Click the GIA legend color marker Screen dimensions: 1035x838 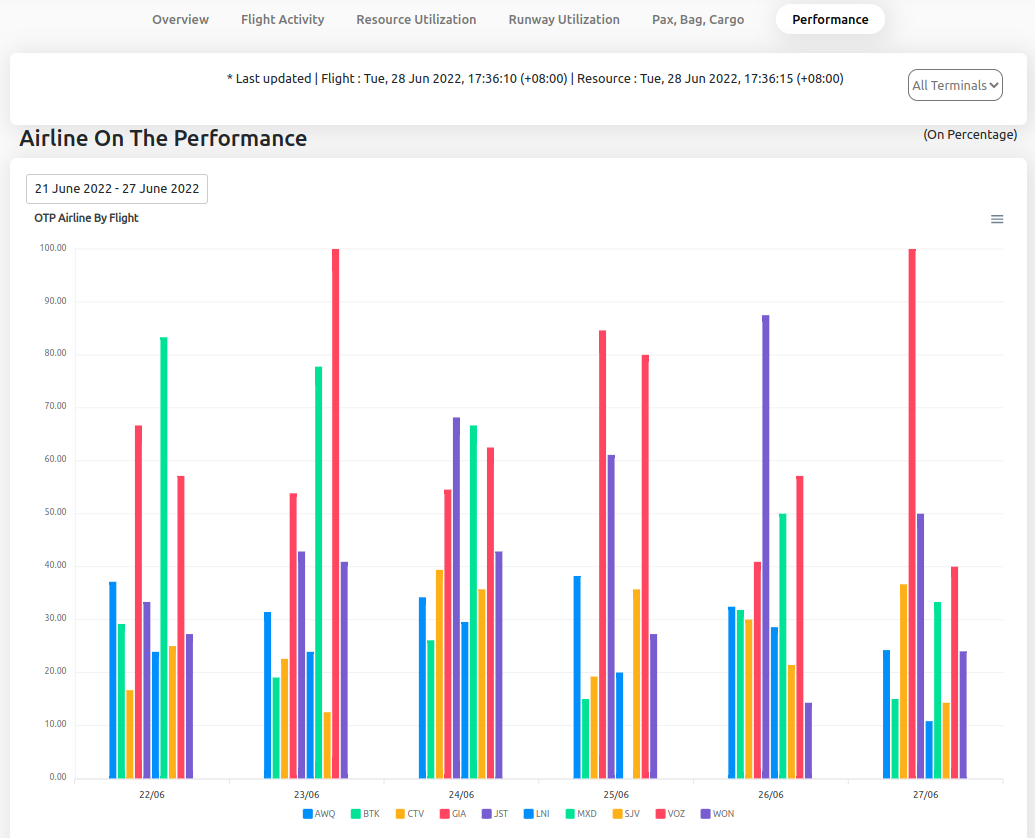coord(445,814)
